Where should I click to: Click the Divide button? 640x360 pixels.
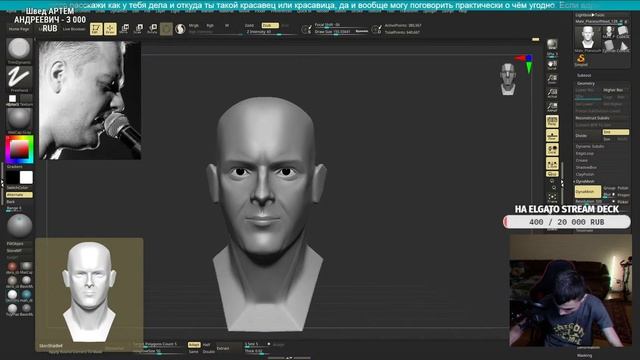[x=588, y=135]
